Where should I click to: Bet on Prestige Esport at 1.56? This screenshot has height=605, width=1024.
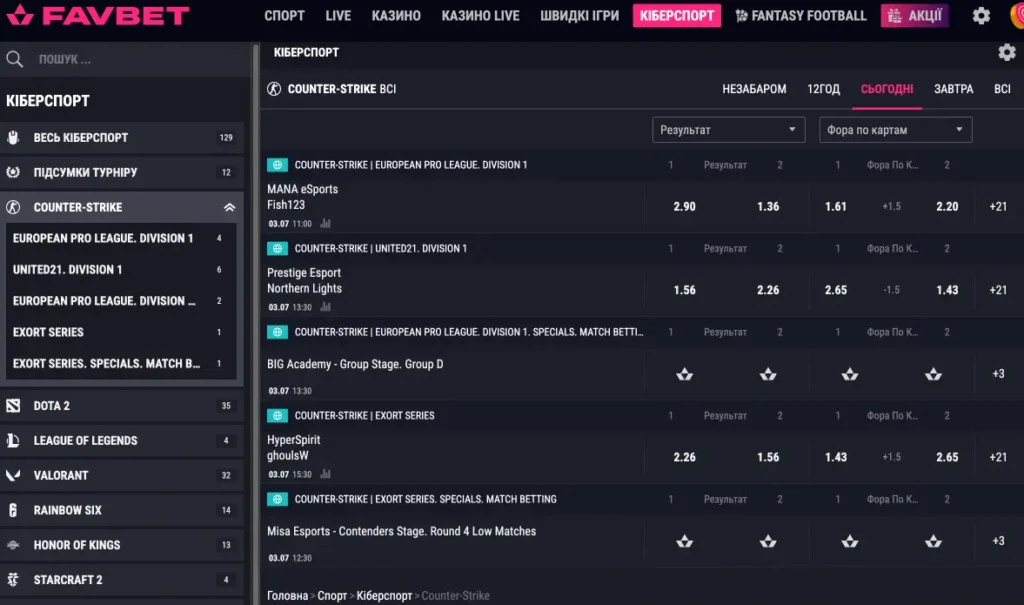(684, 290)
